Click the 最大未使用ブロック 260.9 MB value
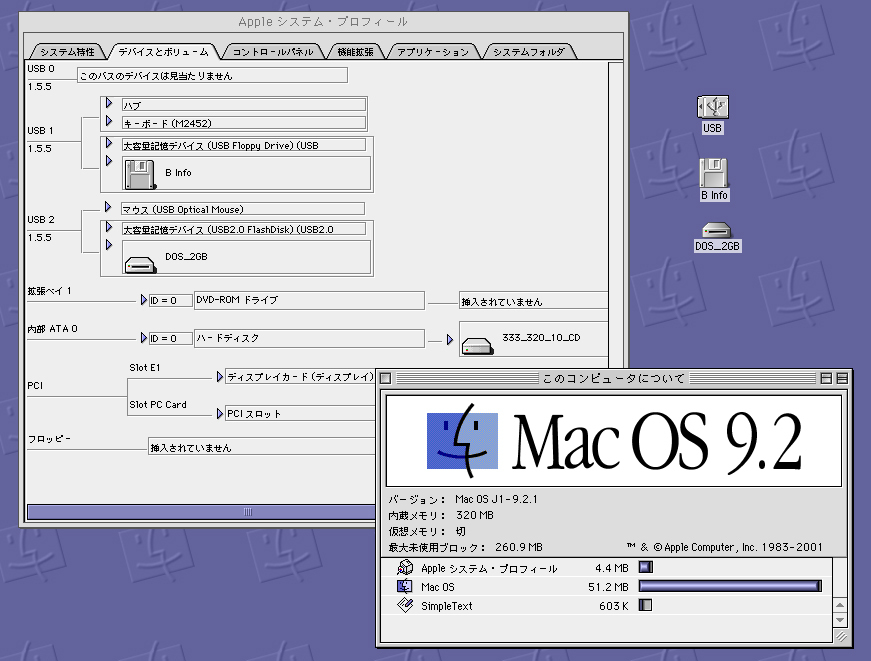 519,547
